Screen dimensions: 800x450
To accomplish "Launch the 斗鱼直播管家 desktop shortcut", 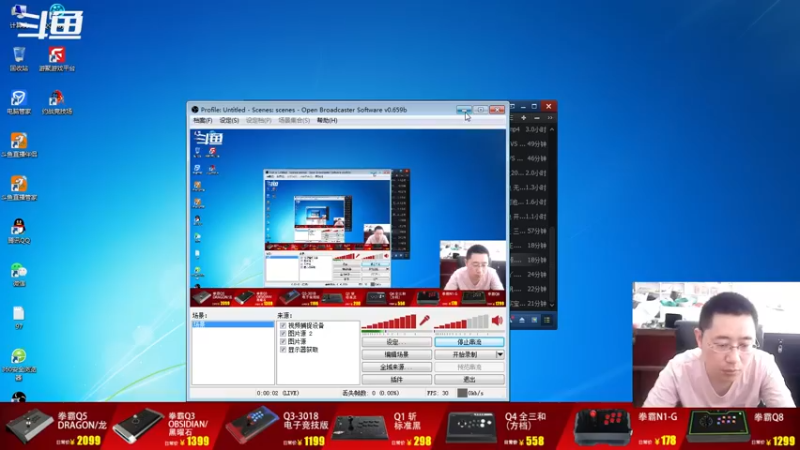I will pos(19,188).
